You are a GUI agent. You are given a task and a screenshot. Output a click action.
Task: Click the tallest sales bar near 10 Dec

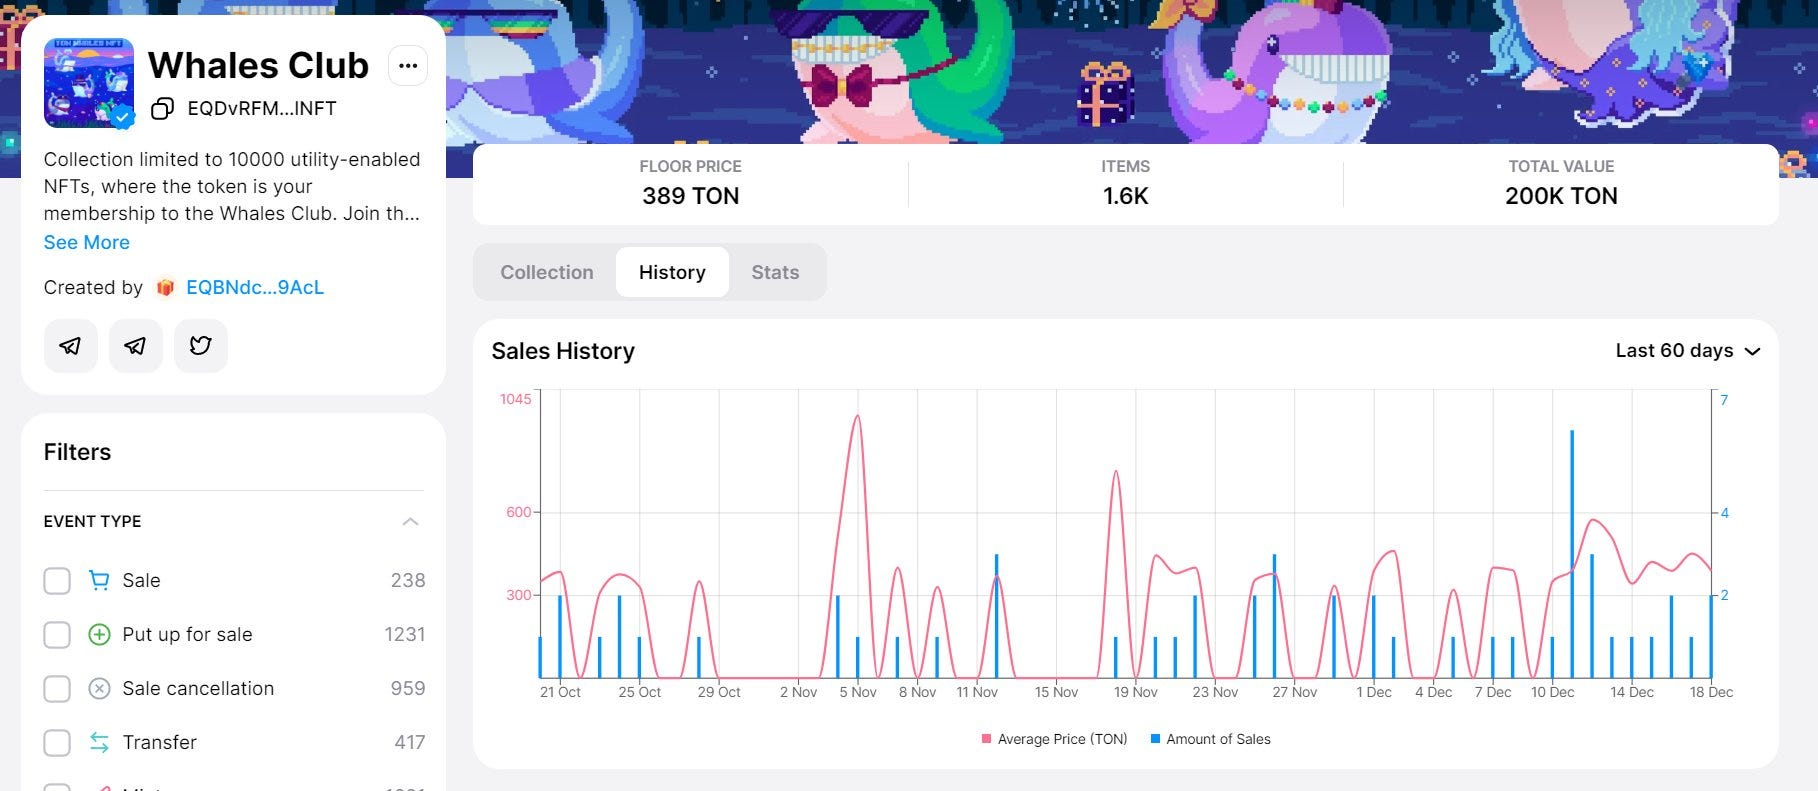point(1572,554)
